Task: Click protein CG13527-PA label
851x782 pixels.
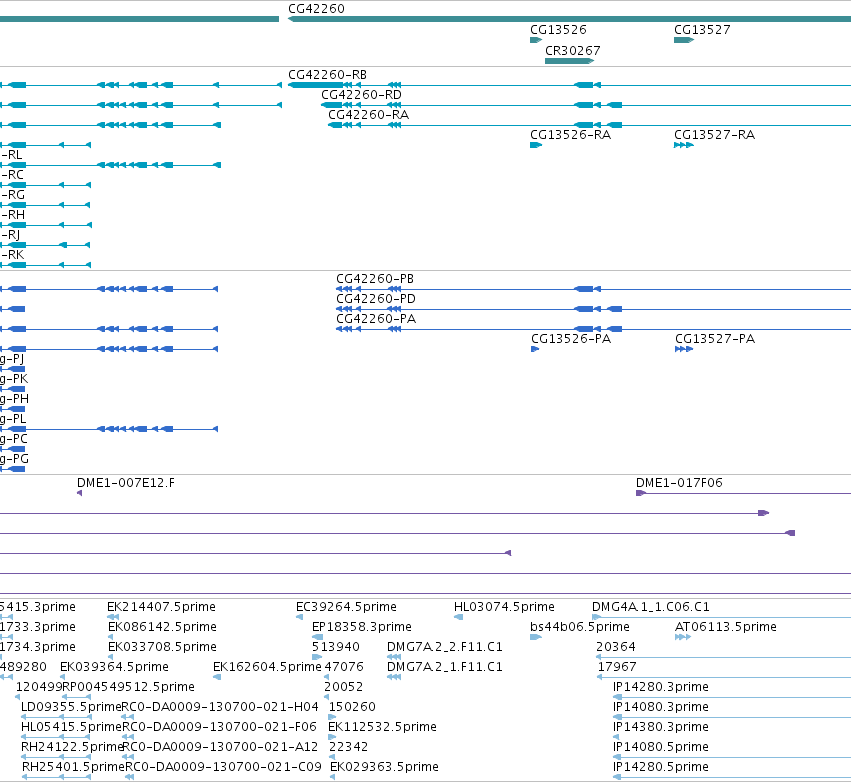Action: (715, 339)
